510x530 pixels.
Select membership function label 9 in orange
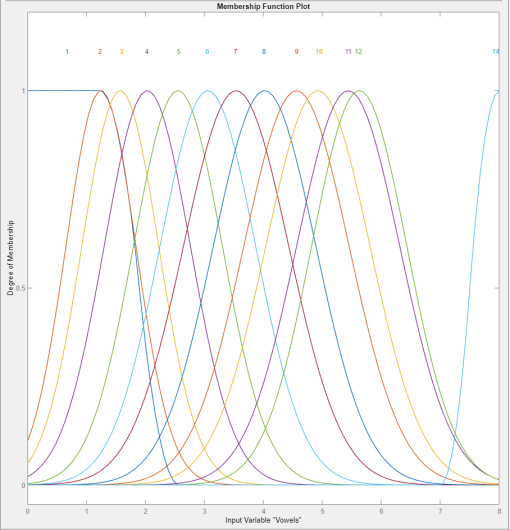(296, 52)
